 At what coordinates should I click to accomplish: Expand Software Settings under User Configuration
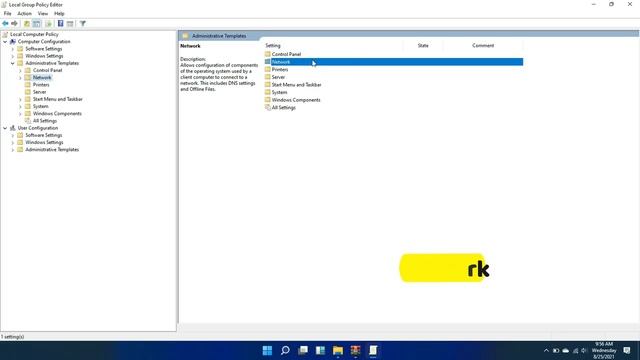coord(13,135)
